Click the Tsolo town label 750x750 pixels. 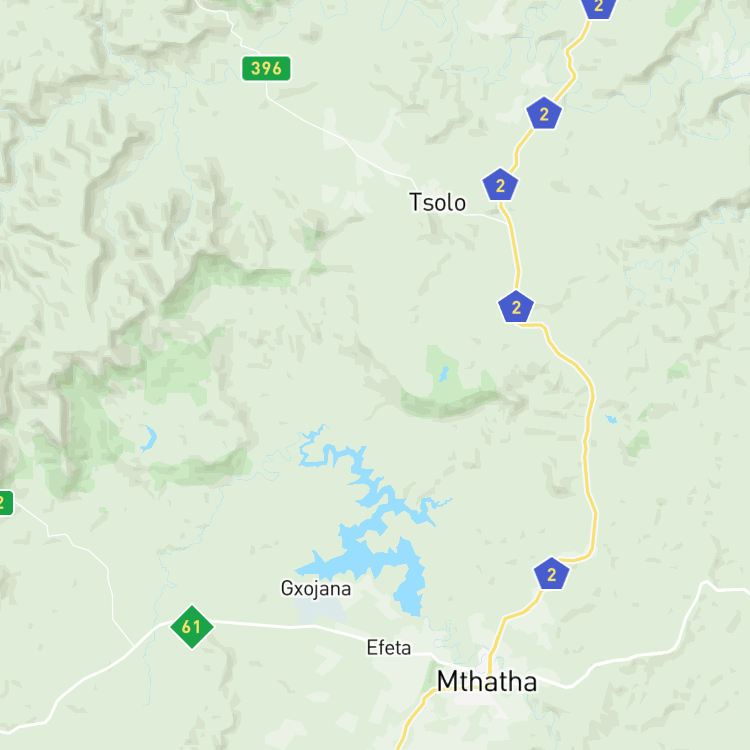pos(437,202)
